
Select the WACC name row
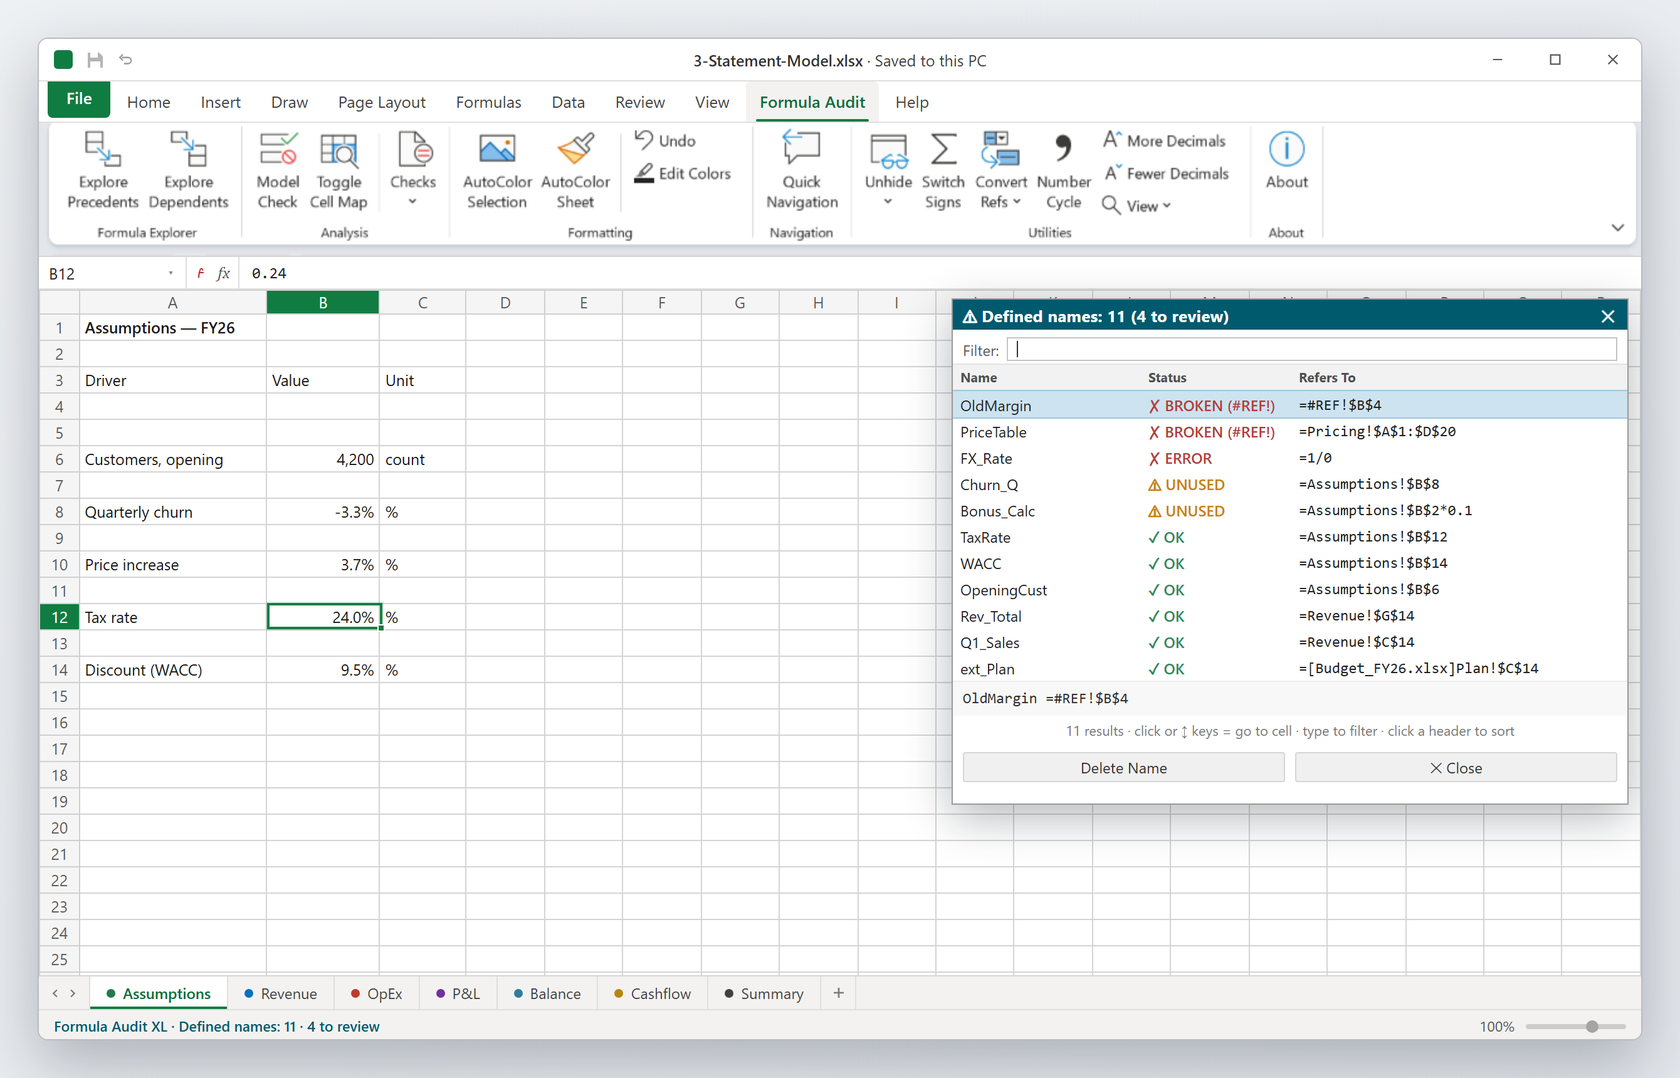coord(1290,563)
